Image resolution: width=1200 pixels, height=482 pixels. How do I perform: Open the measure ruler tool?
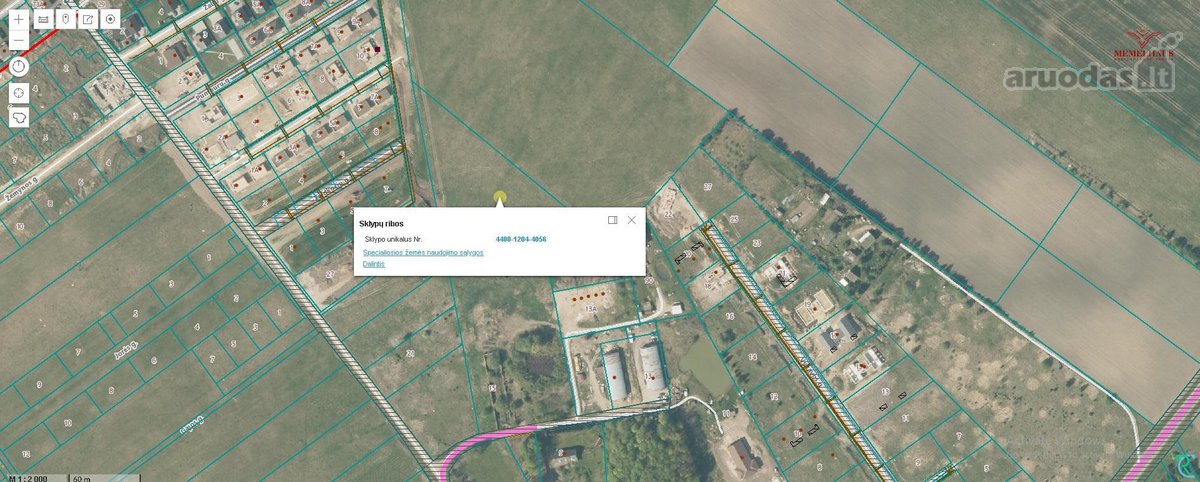click(43, 19)
